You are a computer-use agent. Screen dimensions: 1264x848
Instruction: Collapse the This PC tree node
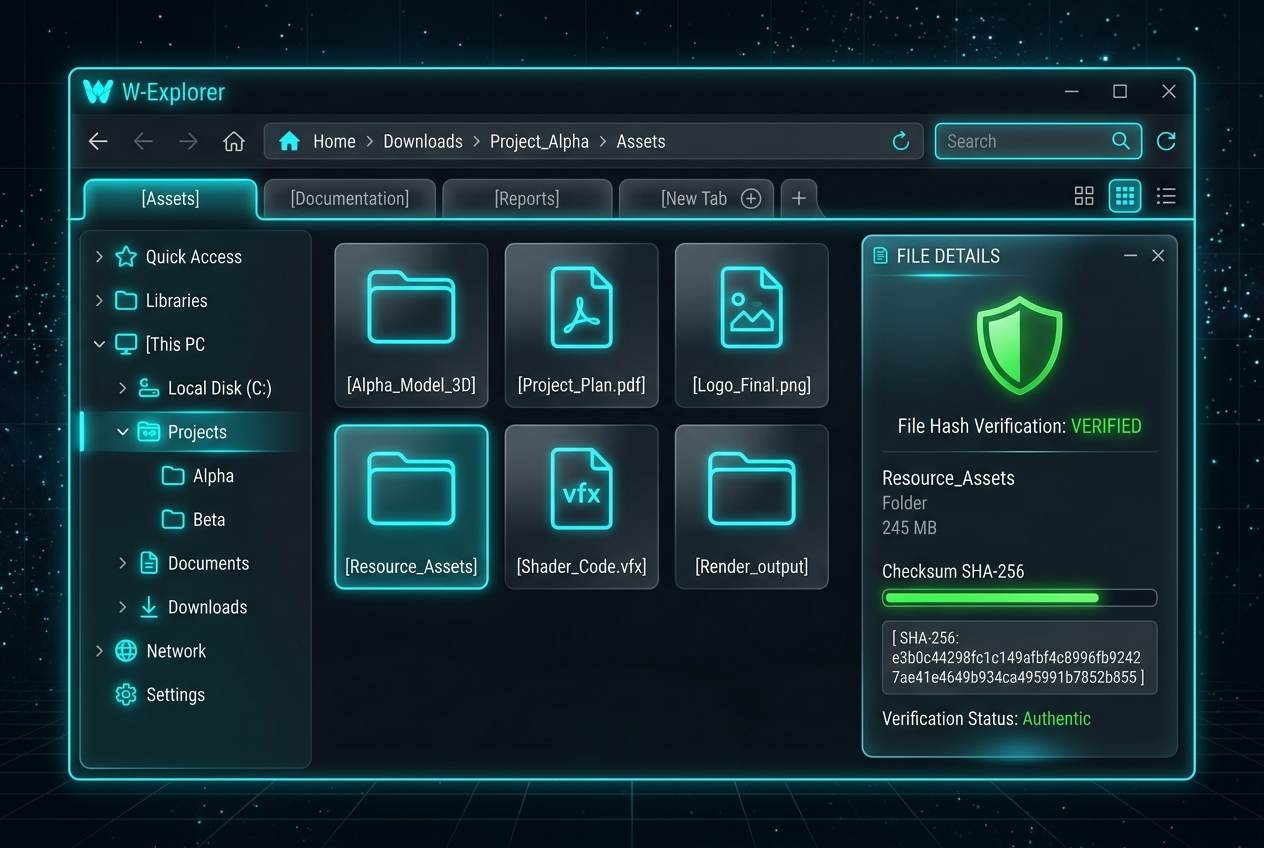(99, 344)
